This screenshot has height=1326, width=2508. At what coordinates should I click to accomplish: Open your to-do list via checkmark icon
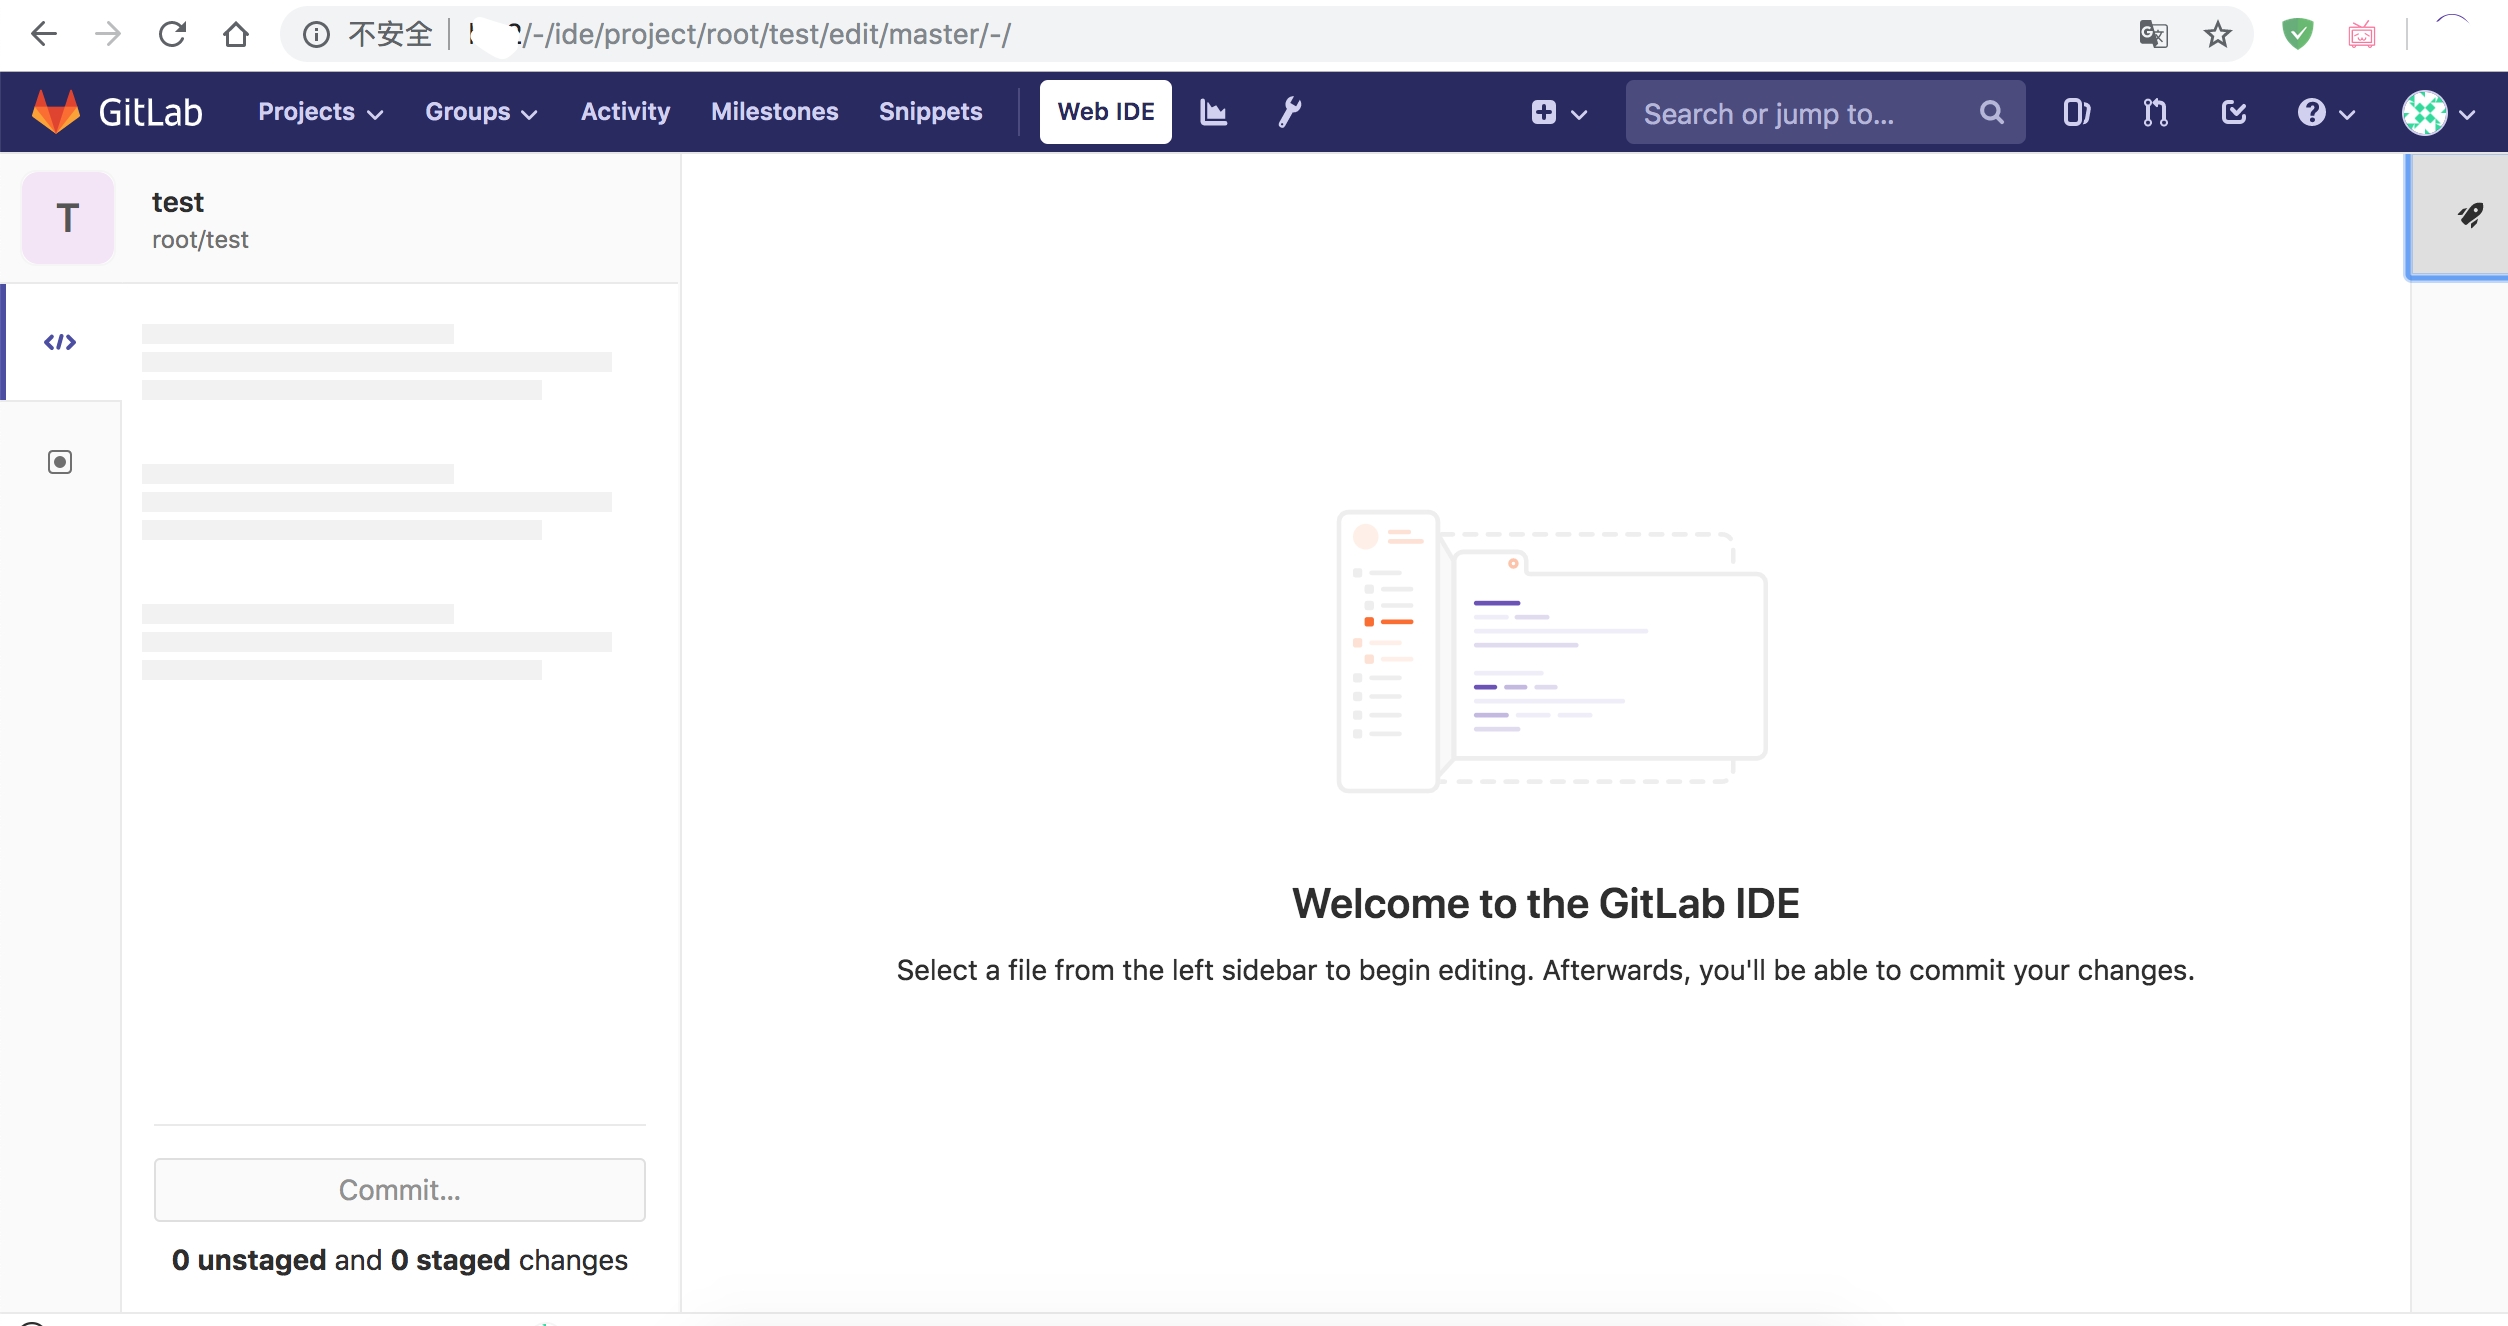click(2234, 112)
